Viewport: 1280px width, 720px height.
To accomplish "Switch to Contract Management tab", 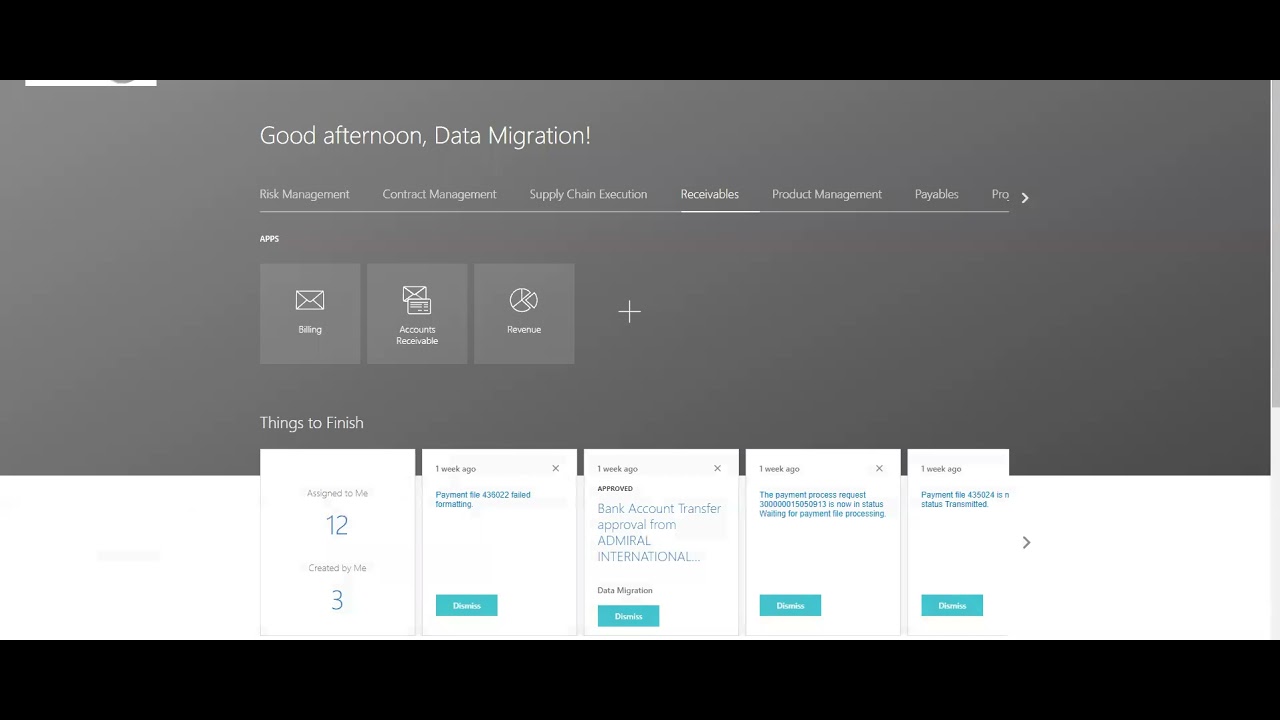I will point(439,194).
